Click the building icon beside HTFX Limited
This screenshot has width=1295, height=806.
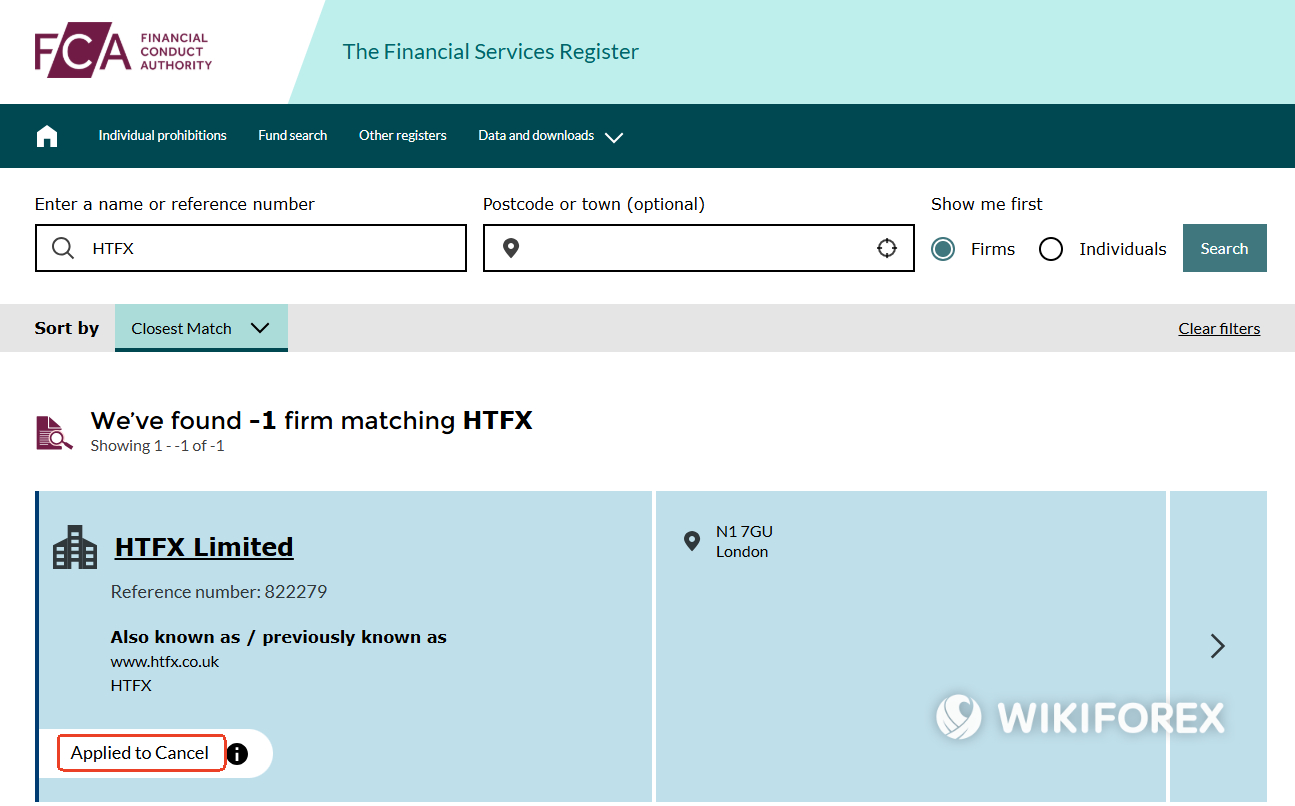coord(75,547)
